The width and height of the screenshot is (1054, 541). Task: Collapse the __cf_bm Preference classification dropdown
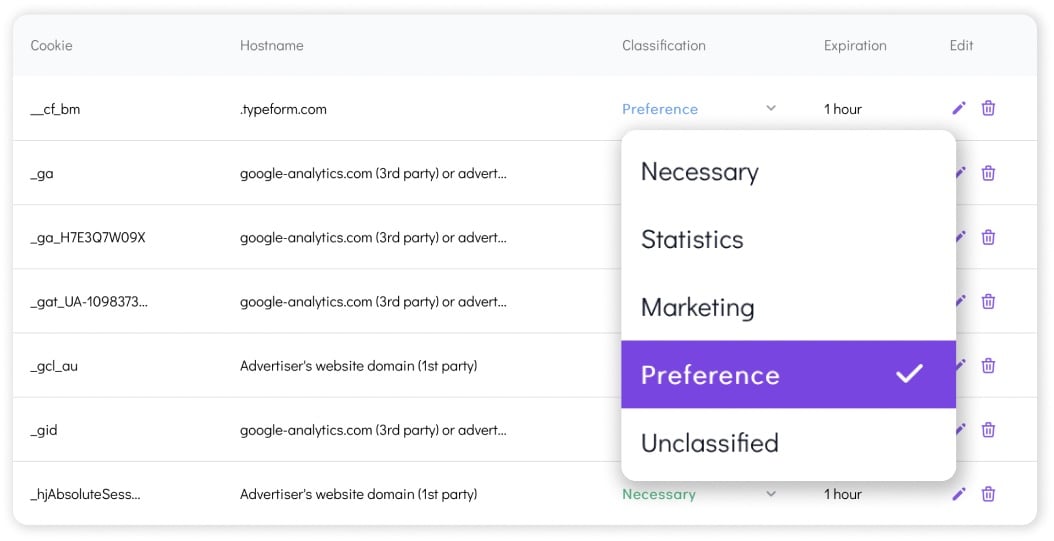[x=770, y=108]
